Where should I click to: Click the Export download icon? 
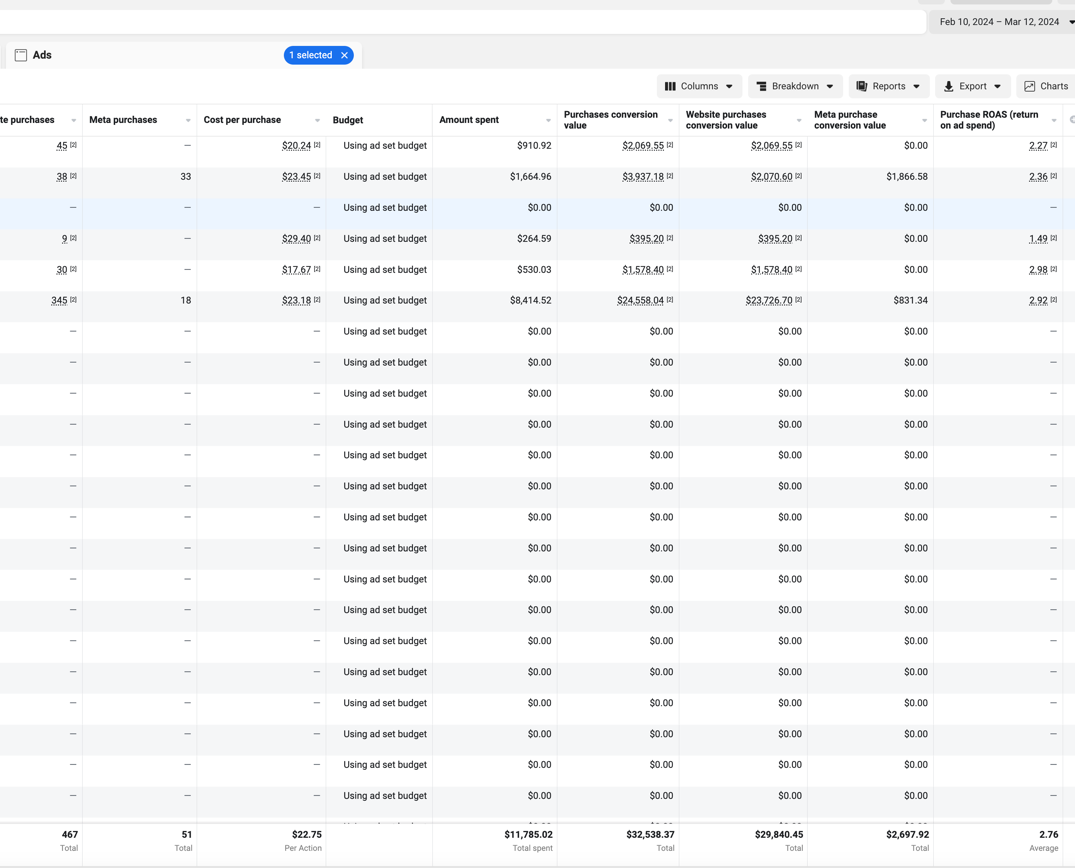(948, 86)
